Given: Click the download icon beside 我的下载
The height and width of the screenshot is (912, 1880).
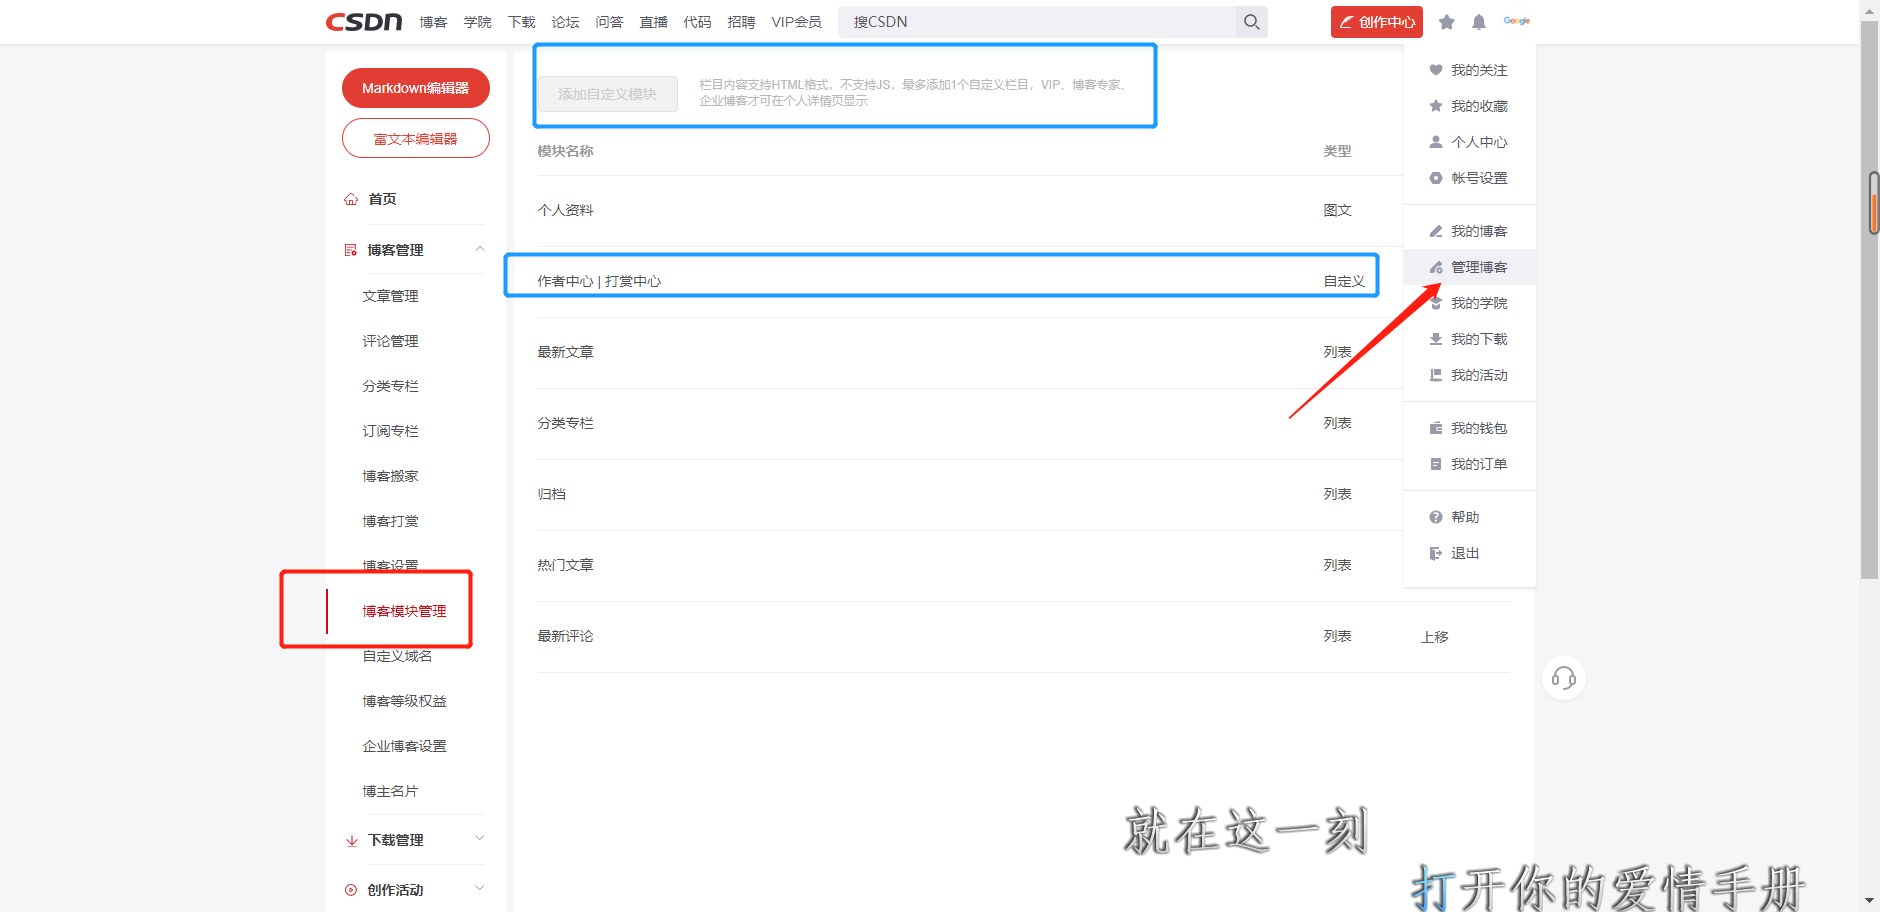Looking at the screenshot, I should 1436,339.
